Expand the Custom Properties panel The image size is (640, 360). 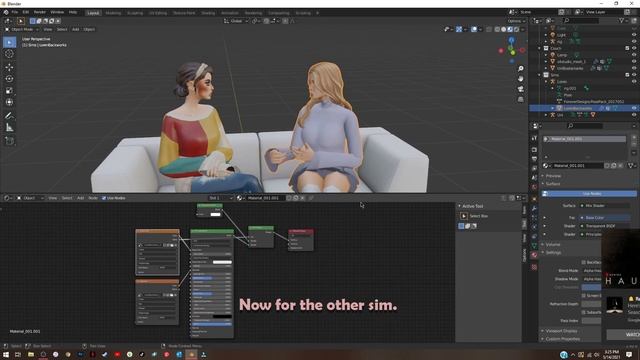coord(561,339)
